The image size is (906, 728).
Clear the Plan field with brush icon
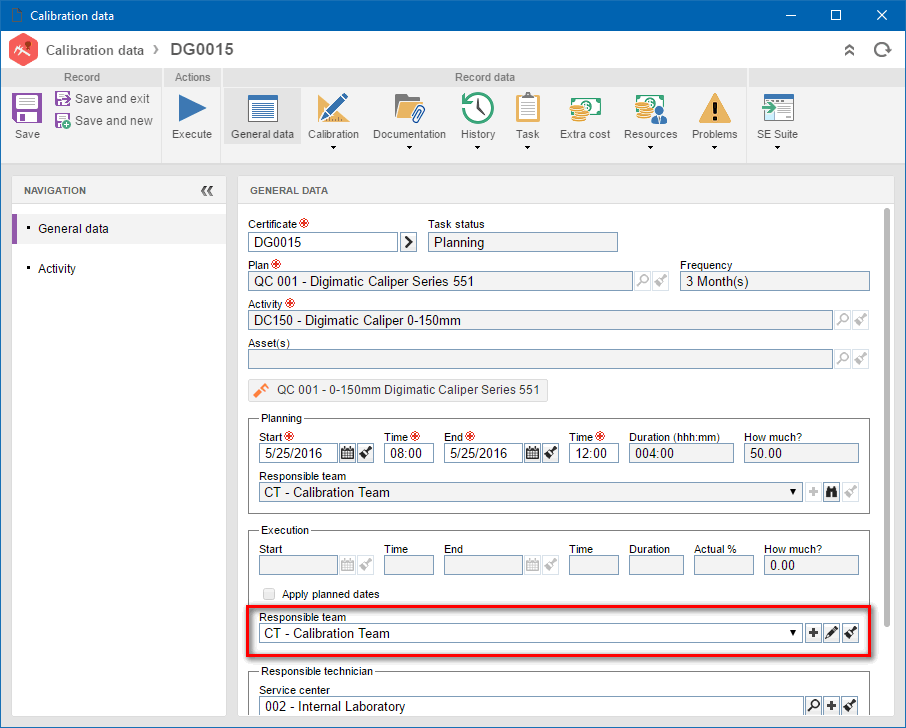click(660, 281)
